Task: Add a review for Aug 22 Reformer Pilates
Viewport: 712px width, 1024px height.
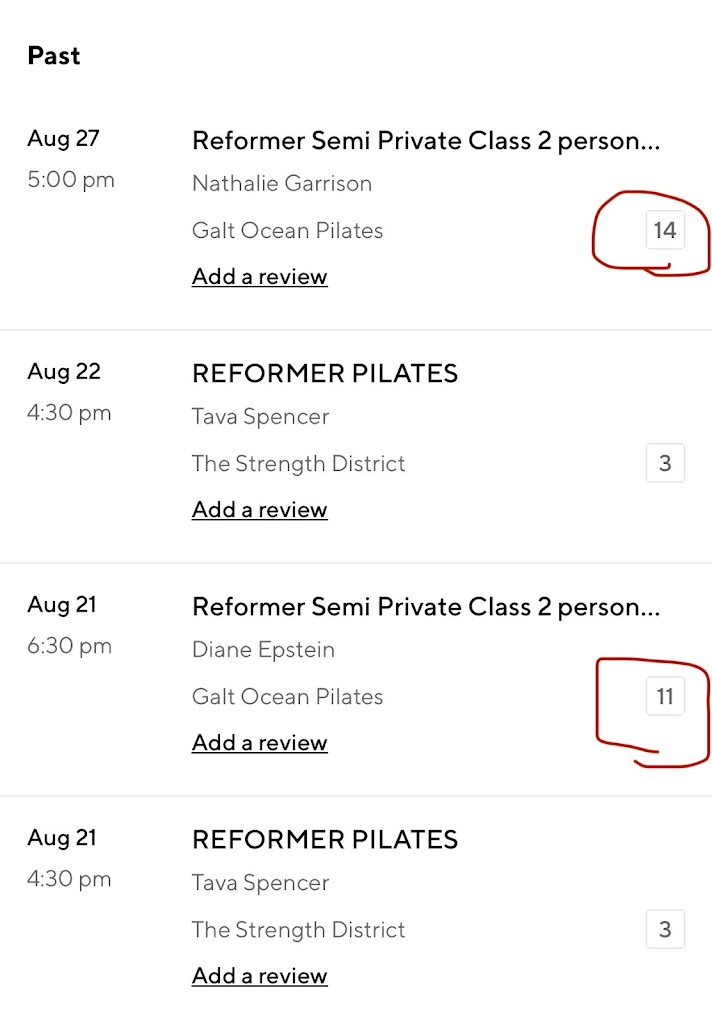Action: [x=259, y=510]
